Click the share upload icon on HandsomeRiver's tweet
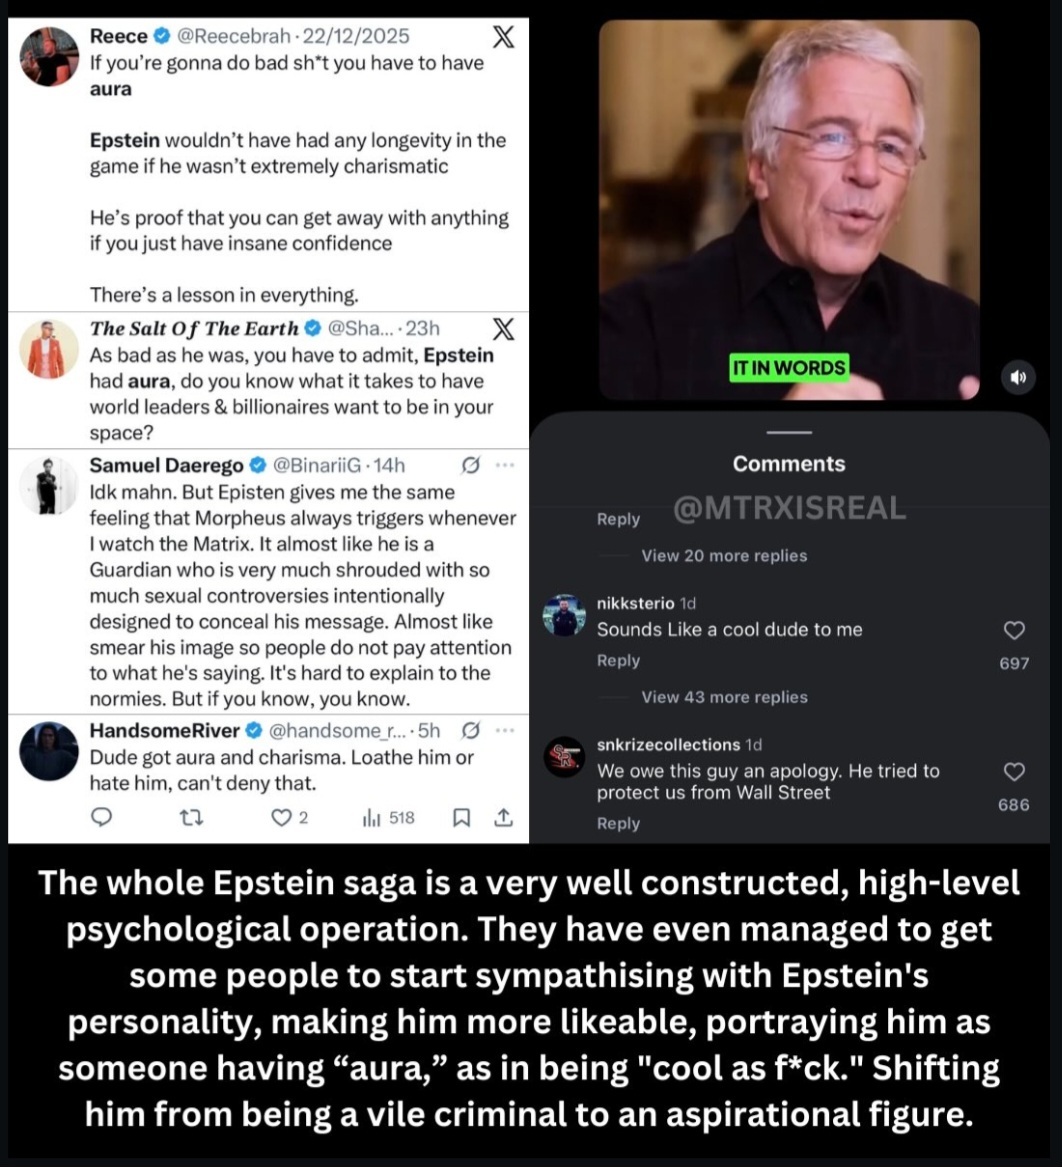 (504, 817)
